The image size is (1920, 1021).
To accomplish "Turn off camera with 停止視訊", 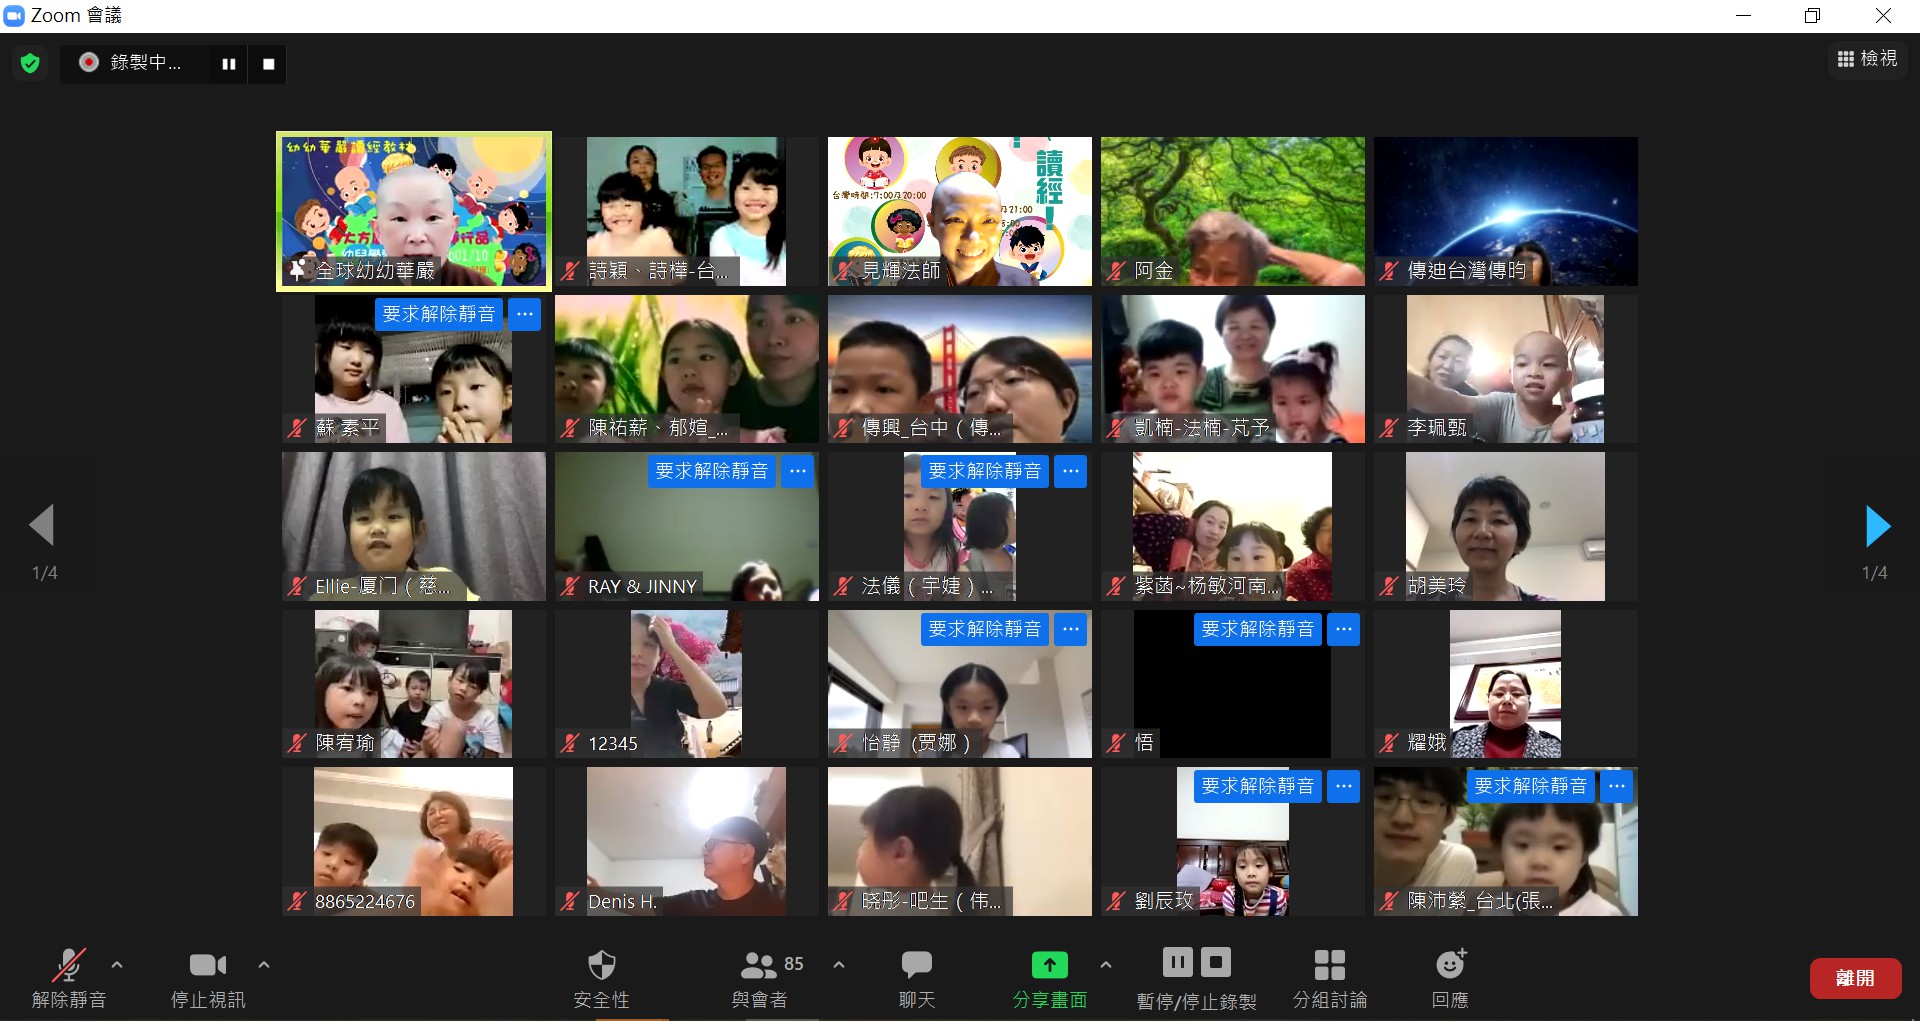I will (207, 966).
